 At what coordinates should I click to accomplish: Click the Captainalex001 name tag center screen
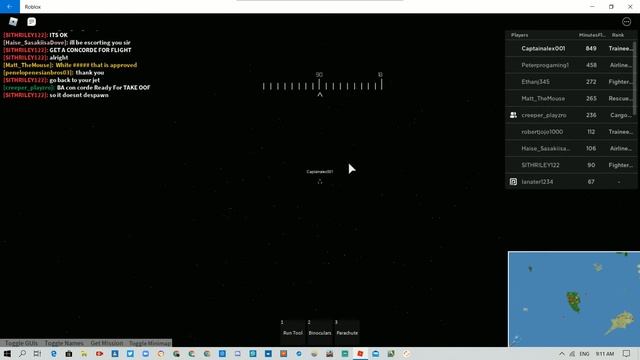(x=320, y=171)
